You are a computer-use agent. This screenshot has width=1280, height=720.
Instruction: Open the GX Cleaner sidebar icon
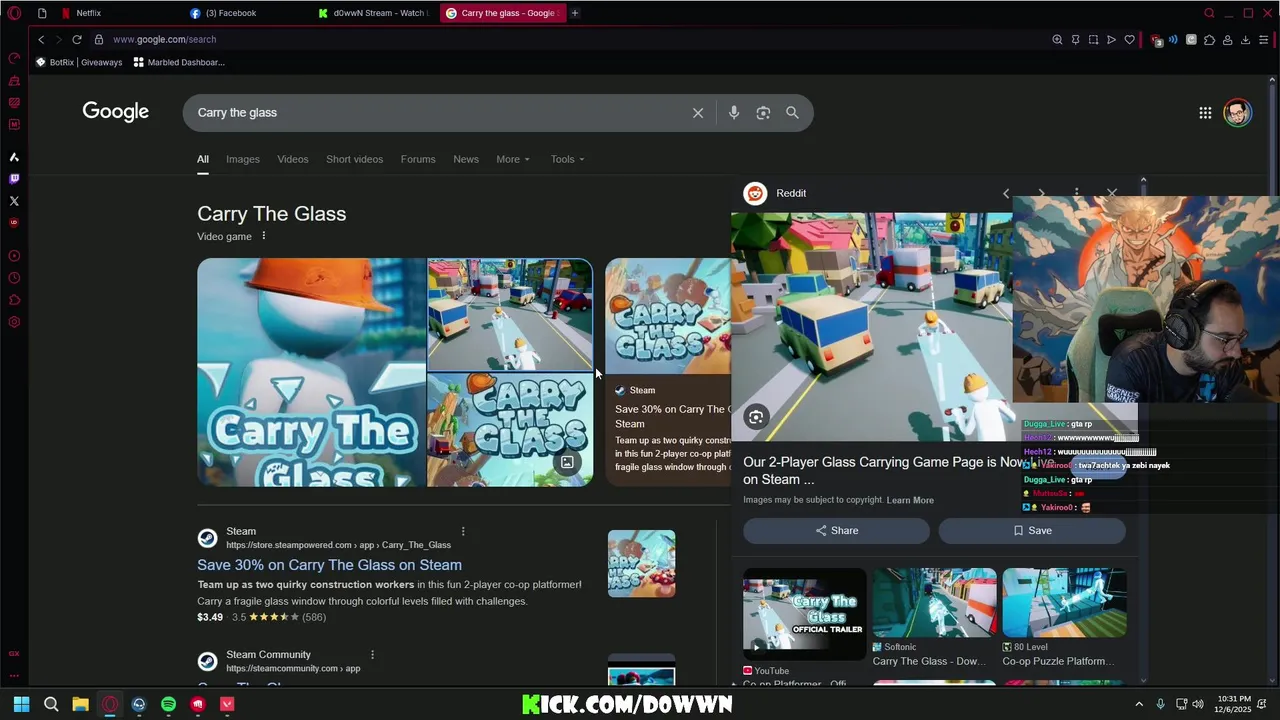(x=14, y=80)
